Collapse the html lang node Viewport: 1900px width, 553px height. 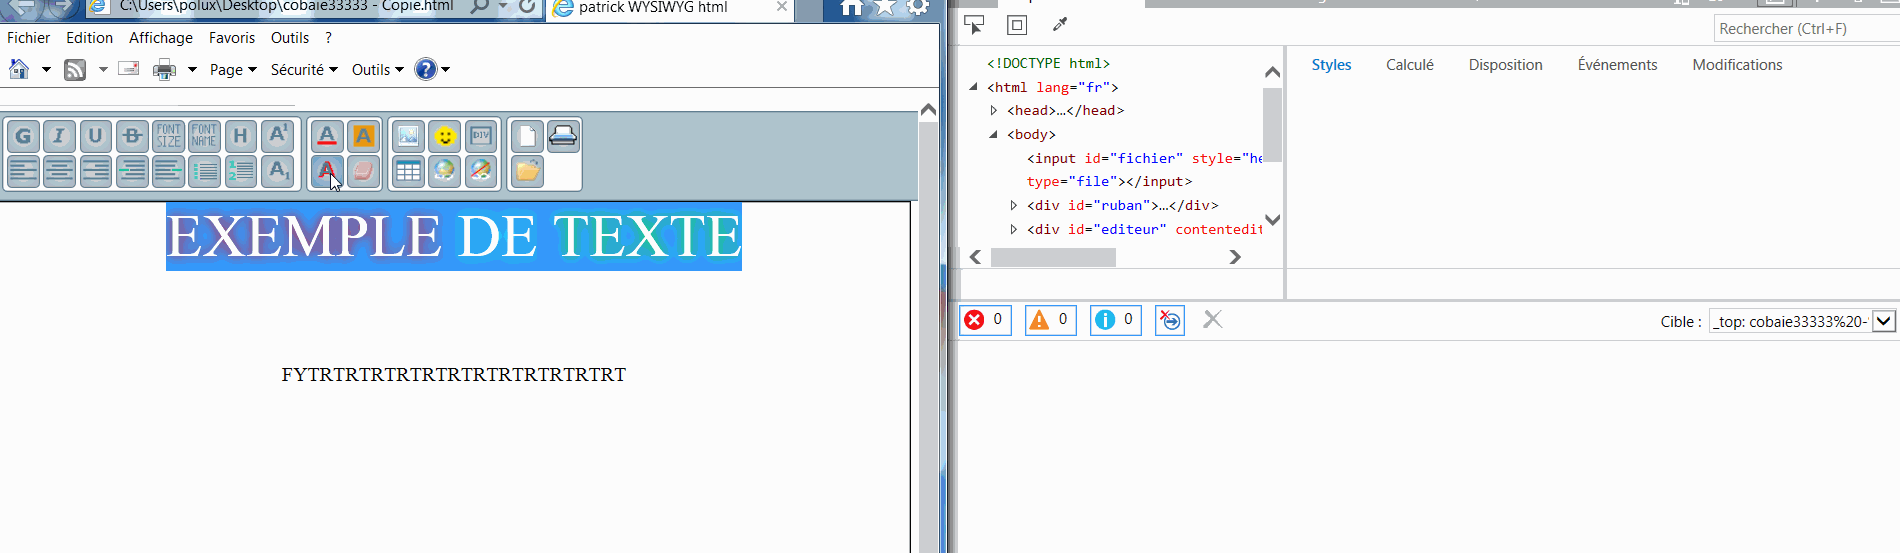973,87
